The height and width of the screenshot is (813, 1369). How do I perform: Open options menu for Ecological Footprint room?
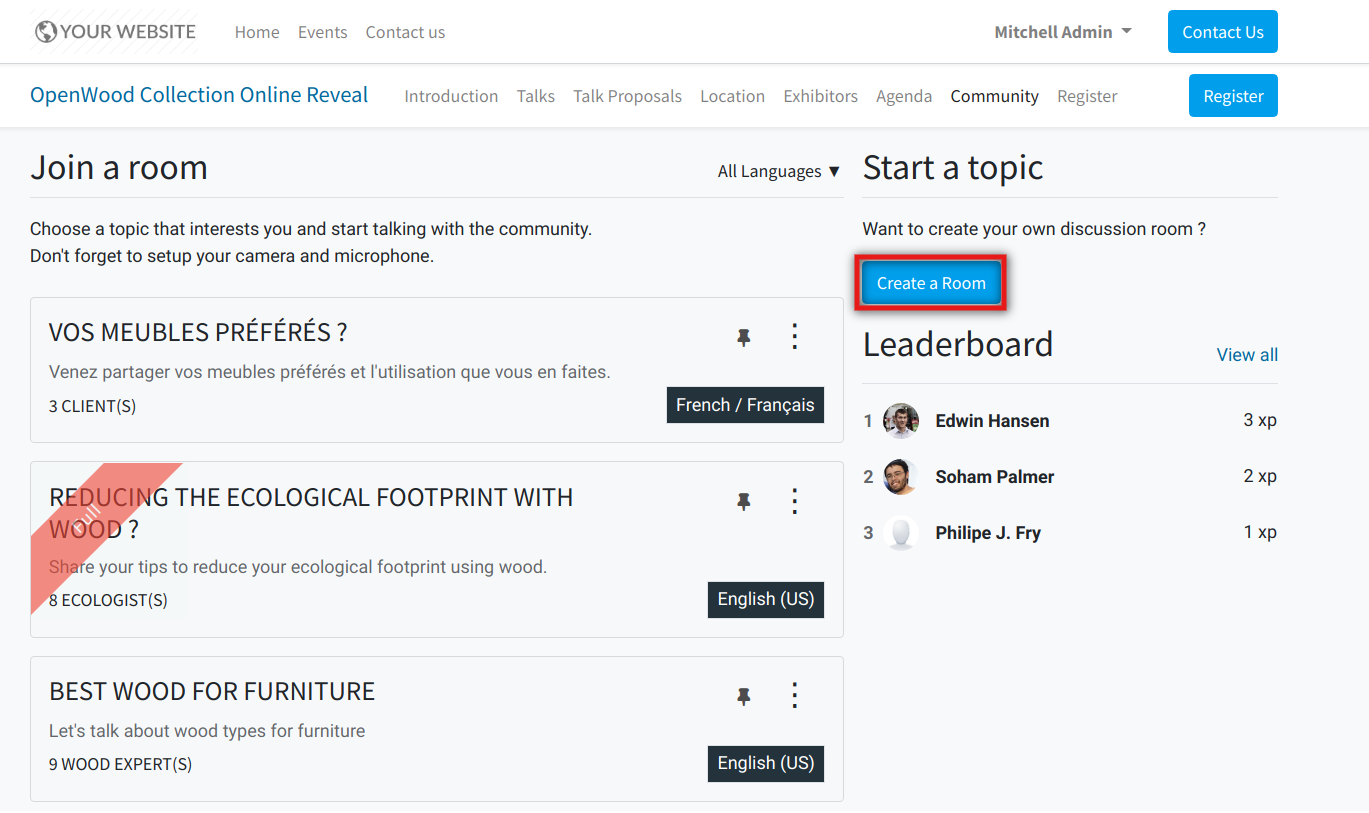(795, 501)
